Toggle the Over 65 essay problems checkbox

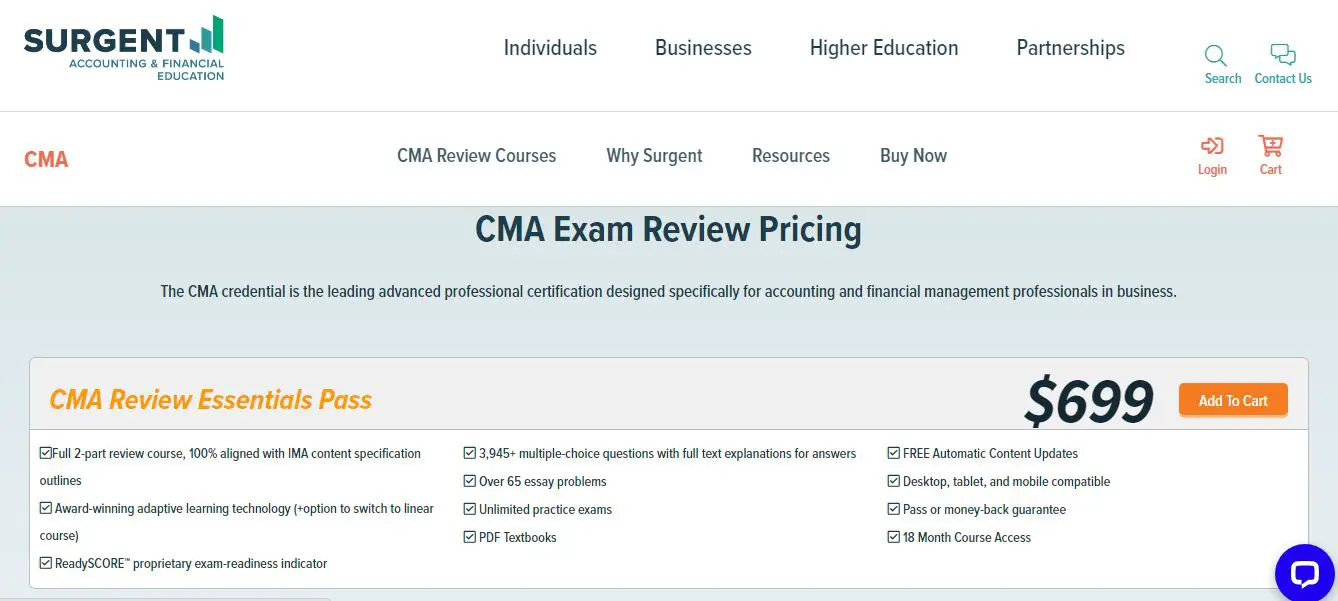tap(470, 481)
